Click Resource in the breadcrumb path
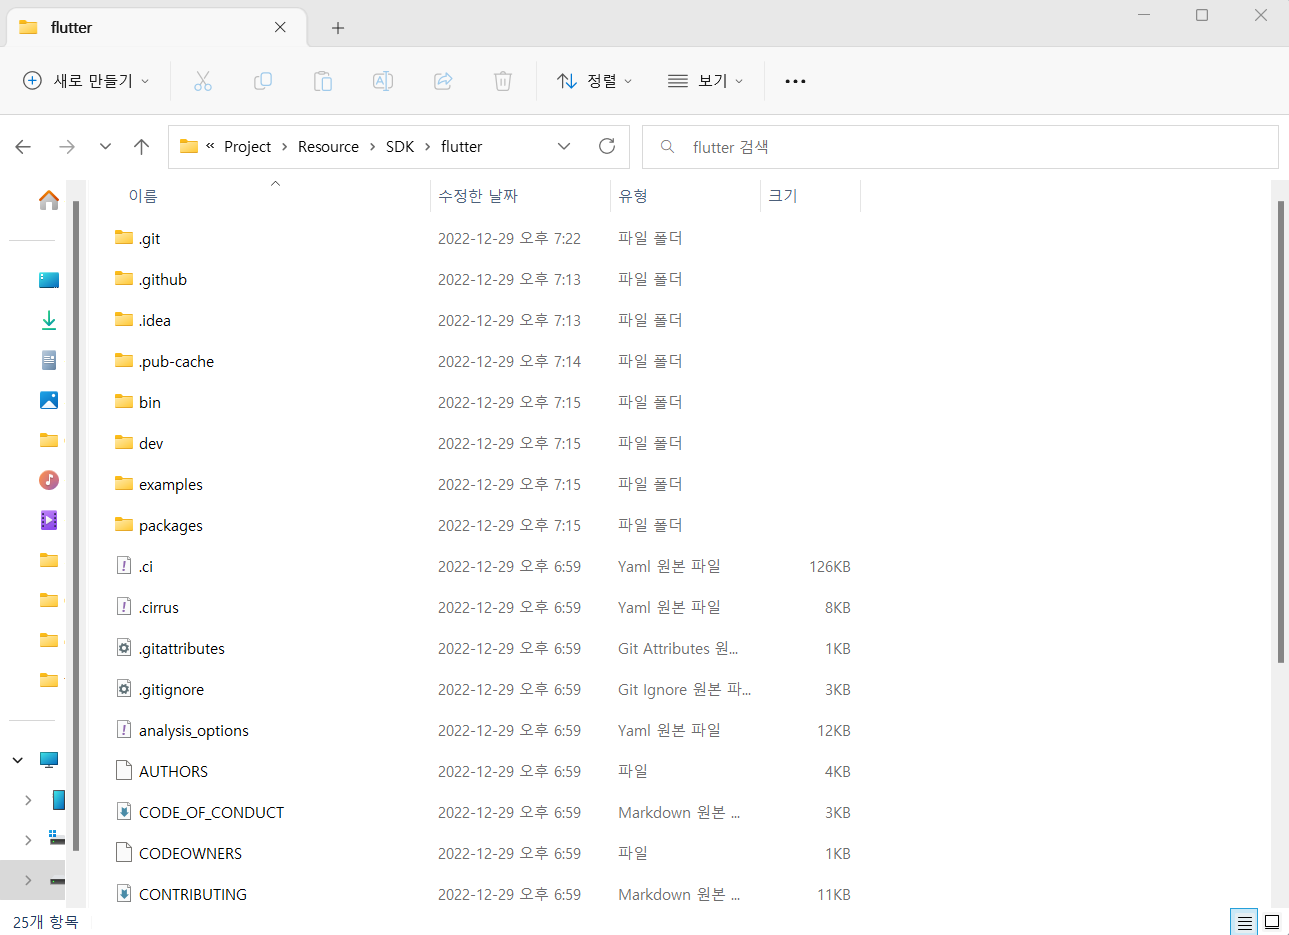 (328, 146)
